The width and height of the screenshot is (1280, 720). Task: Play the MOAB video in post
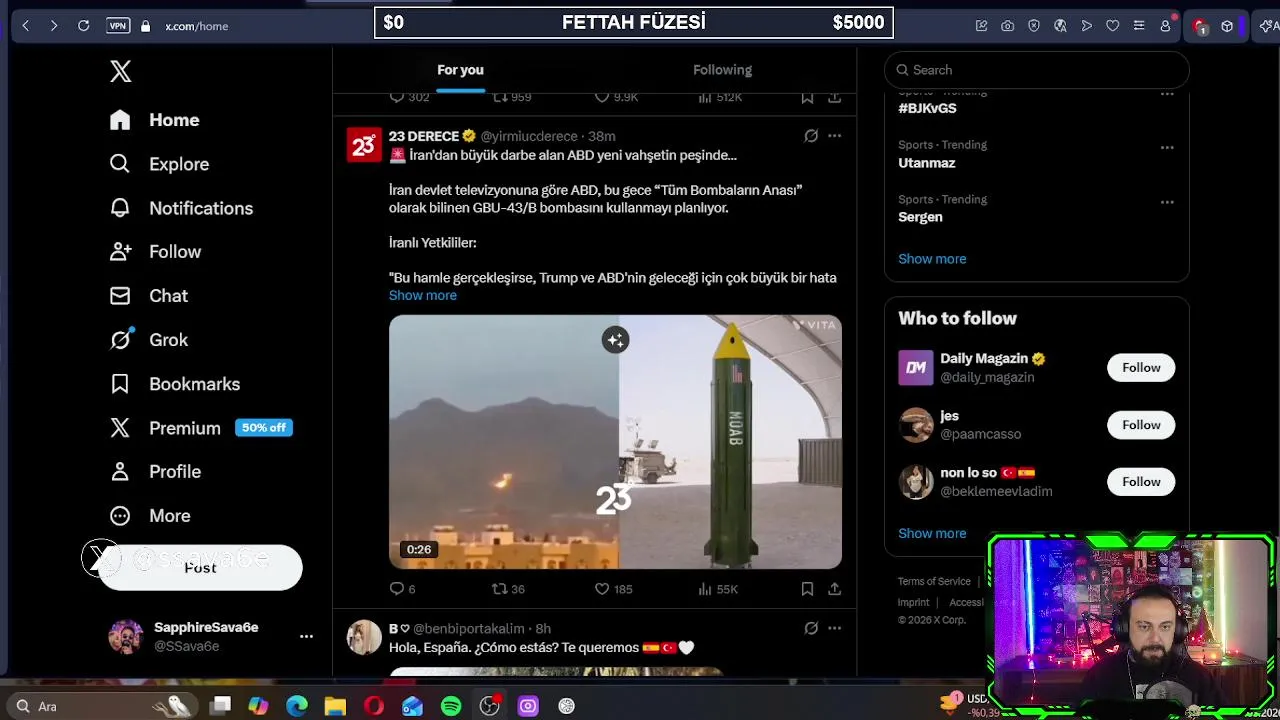point(615,442)
